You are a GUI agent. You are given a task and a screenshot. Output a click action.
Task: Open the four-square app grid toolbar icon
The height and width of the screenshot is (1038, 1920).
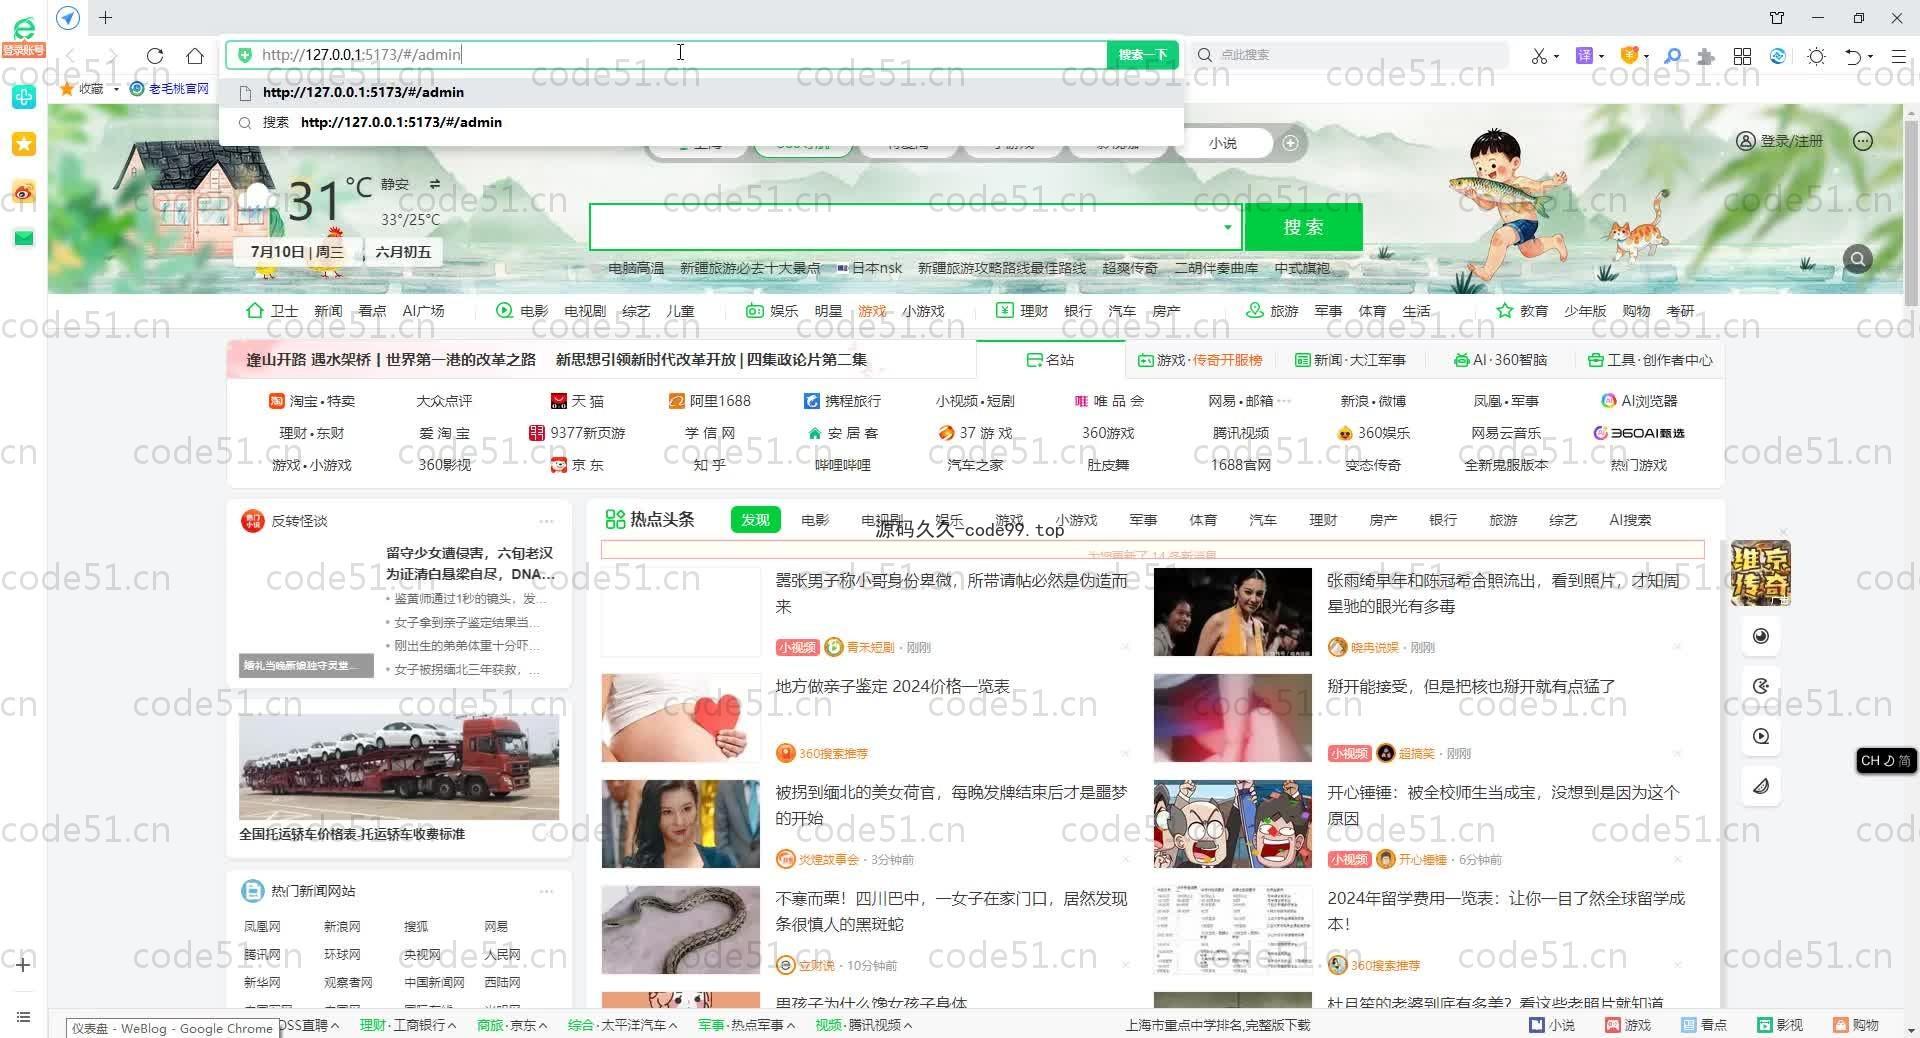pyautogui.click(x=1742, y=56)
